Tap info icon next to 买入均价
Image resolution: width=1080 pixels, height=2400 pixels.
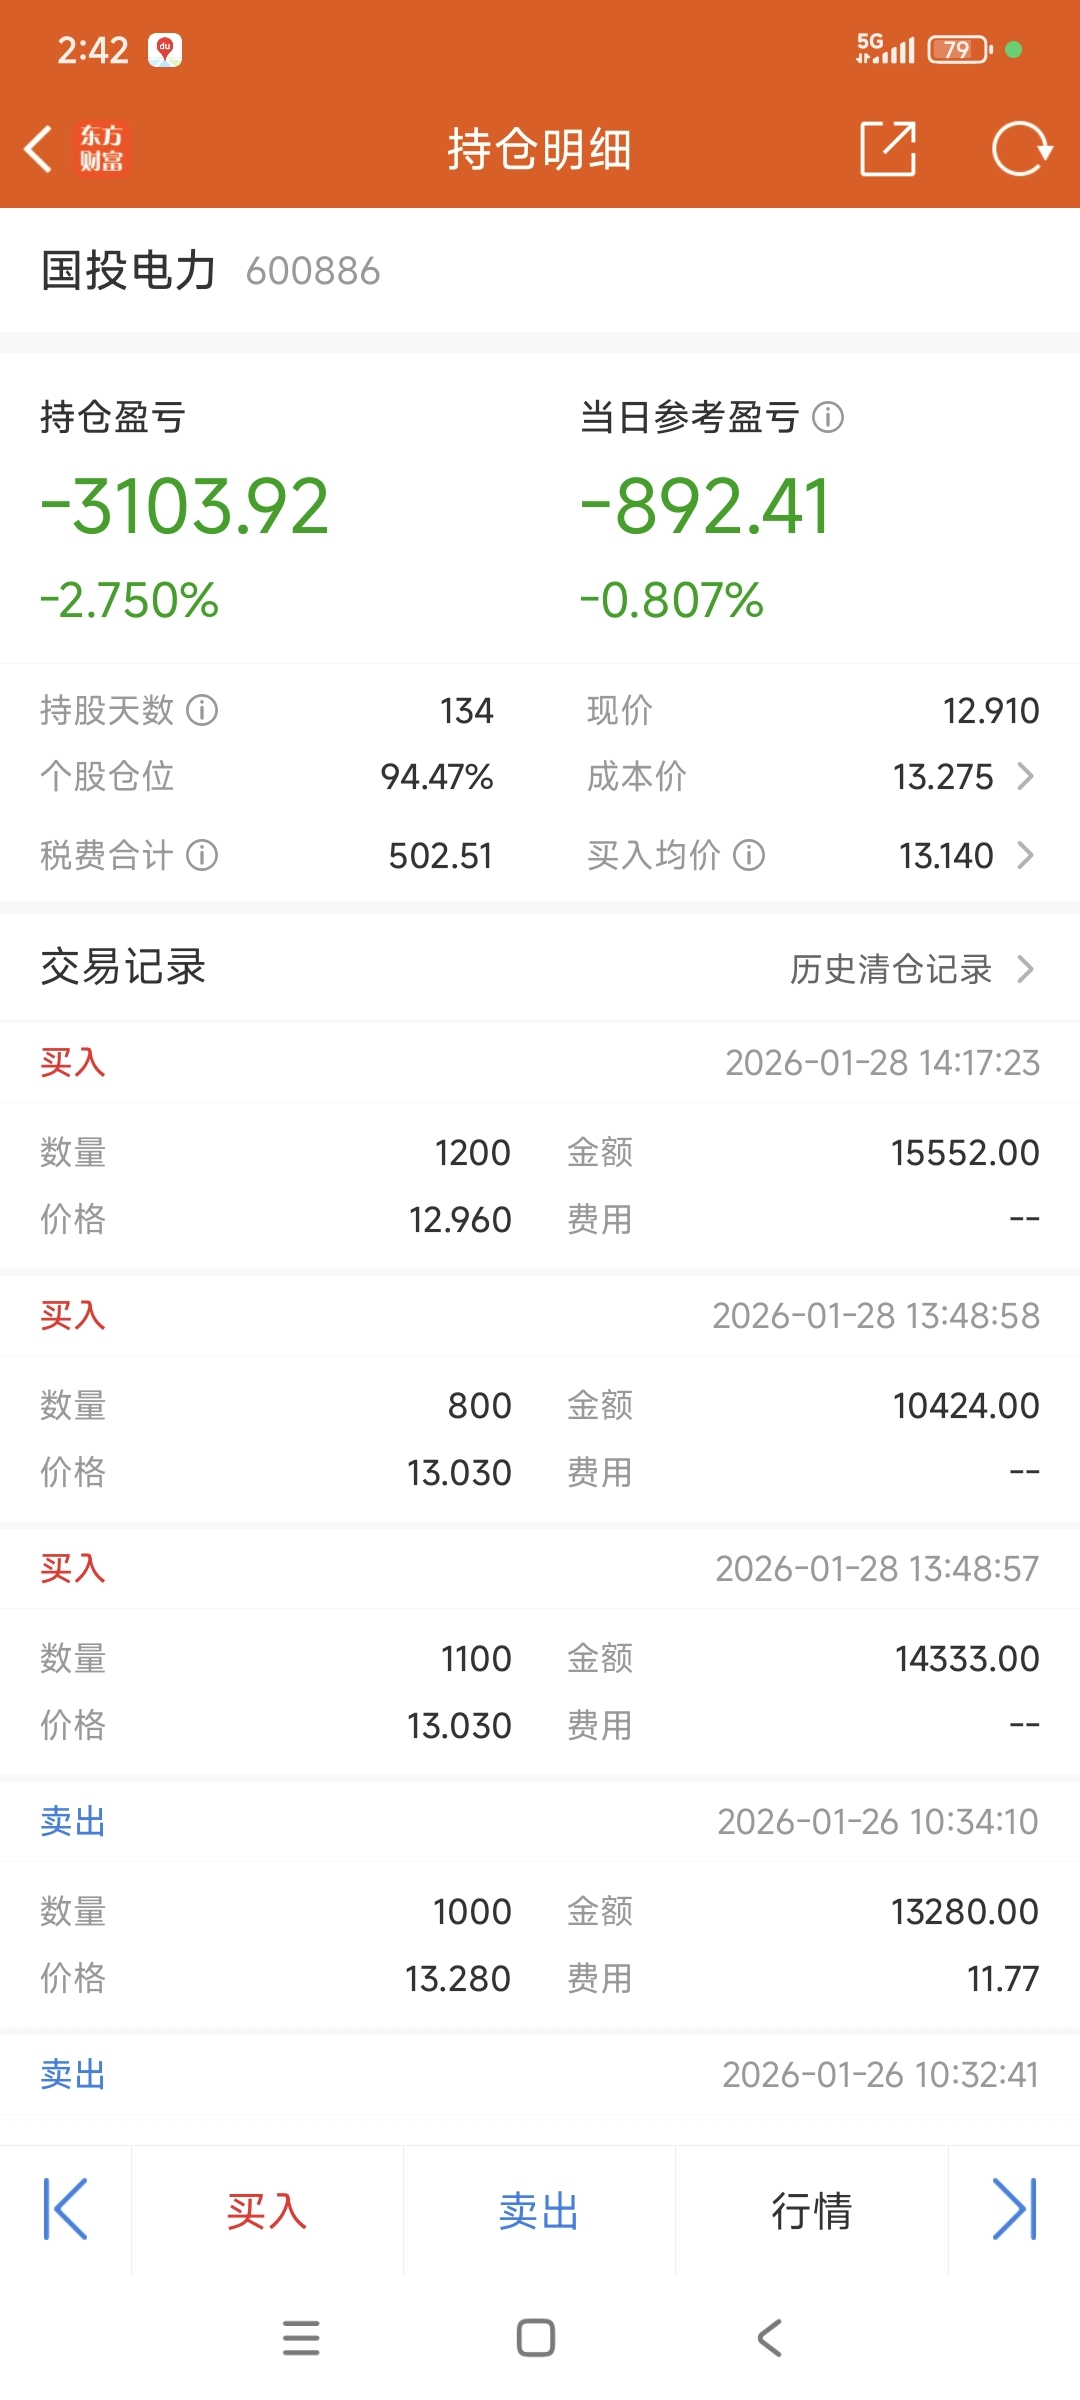click(x=749, y=856)
